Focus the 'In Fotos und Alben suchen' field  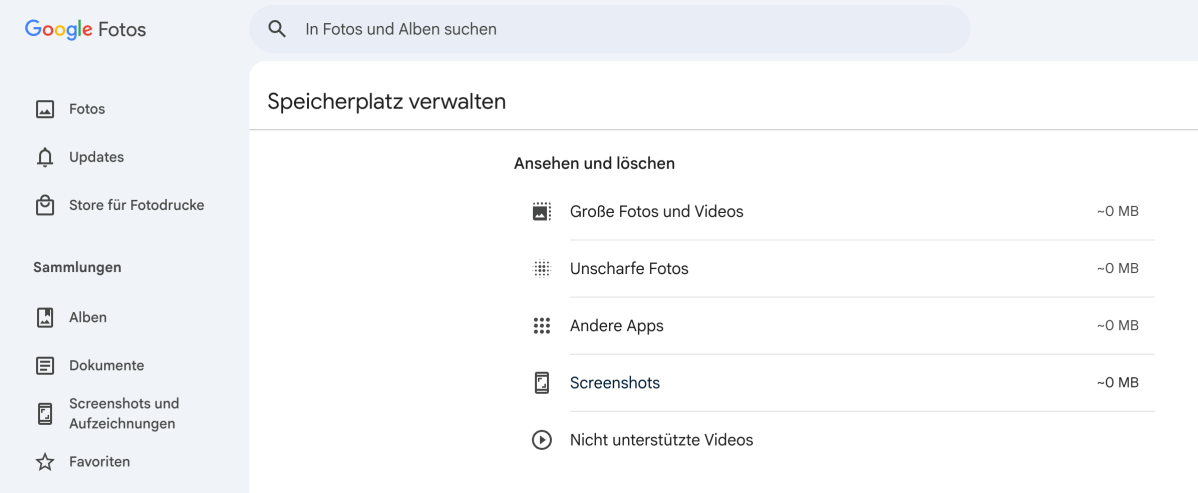click(610, 29)
